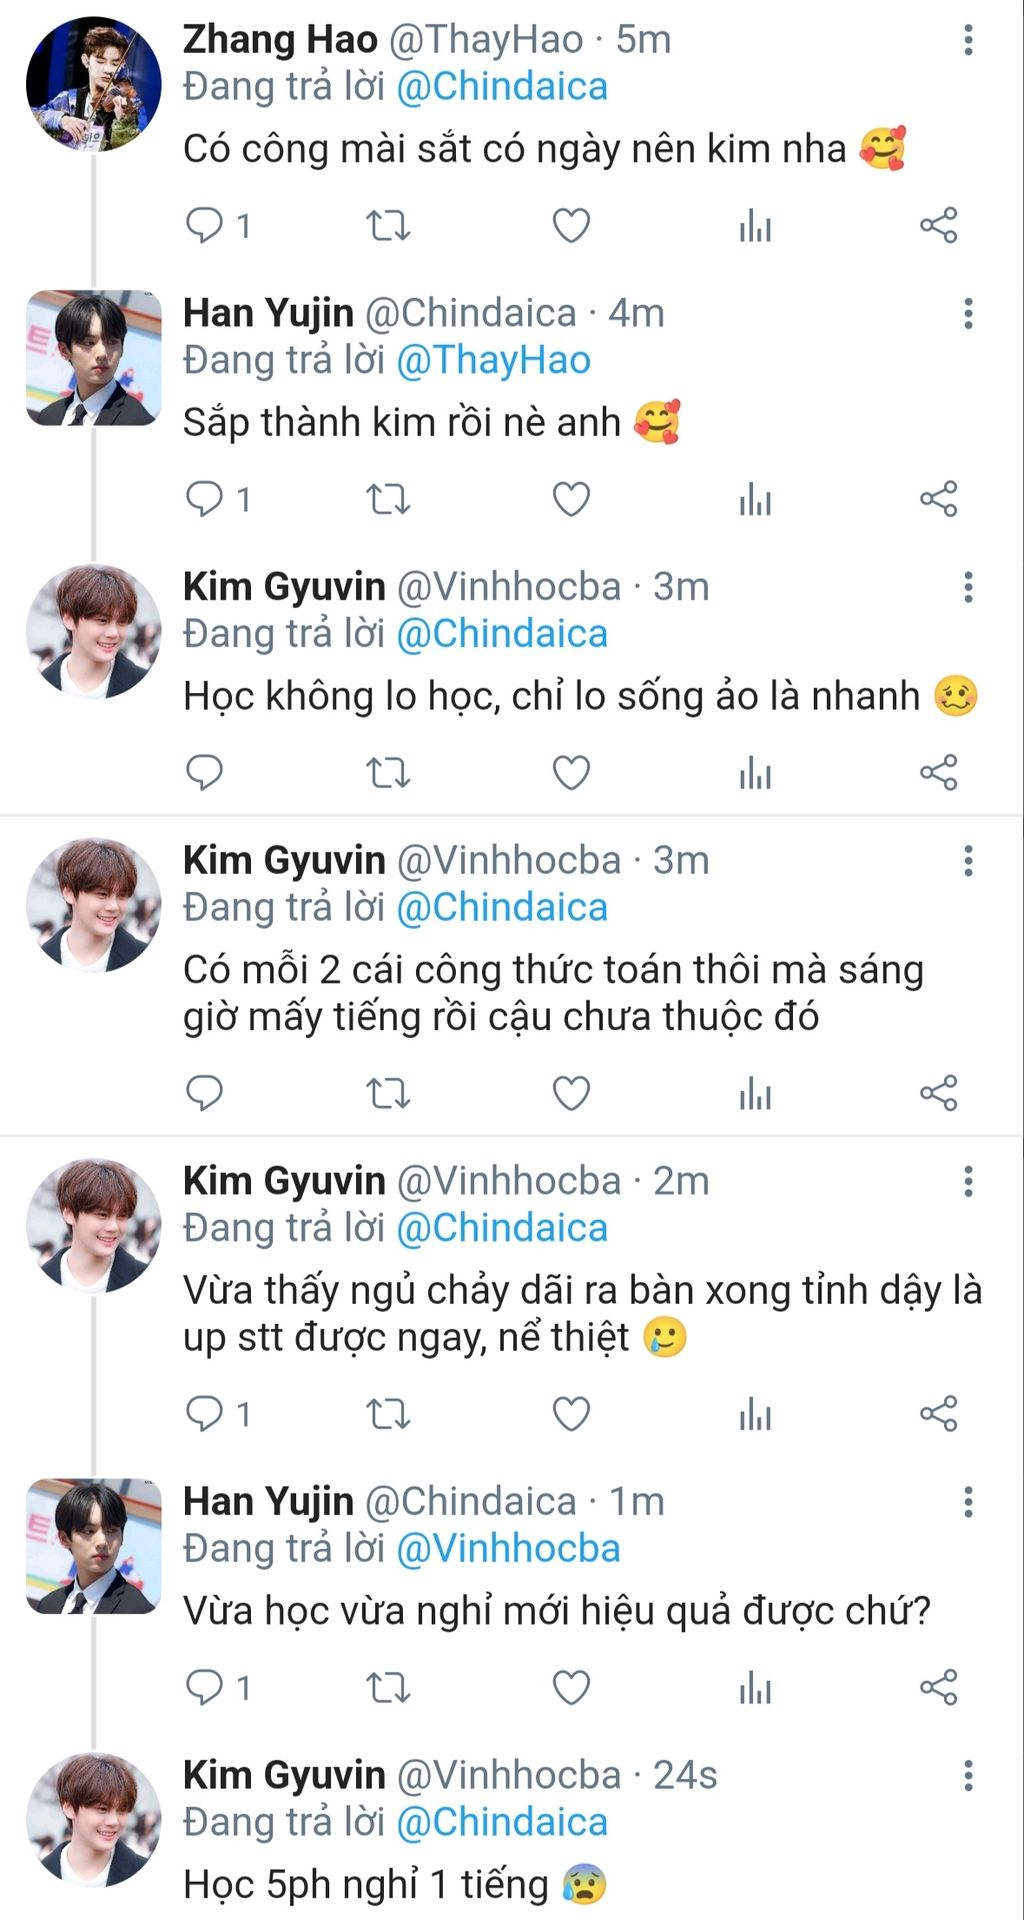Like Han Yujin's "Sắp thành kim" tweet
1024x1920 pixels.
(x=571, y=499)
